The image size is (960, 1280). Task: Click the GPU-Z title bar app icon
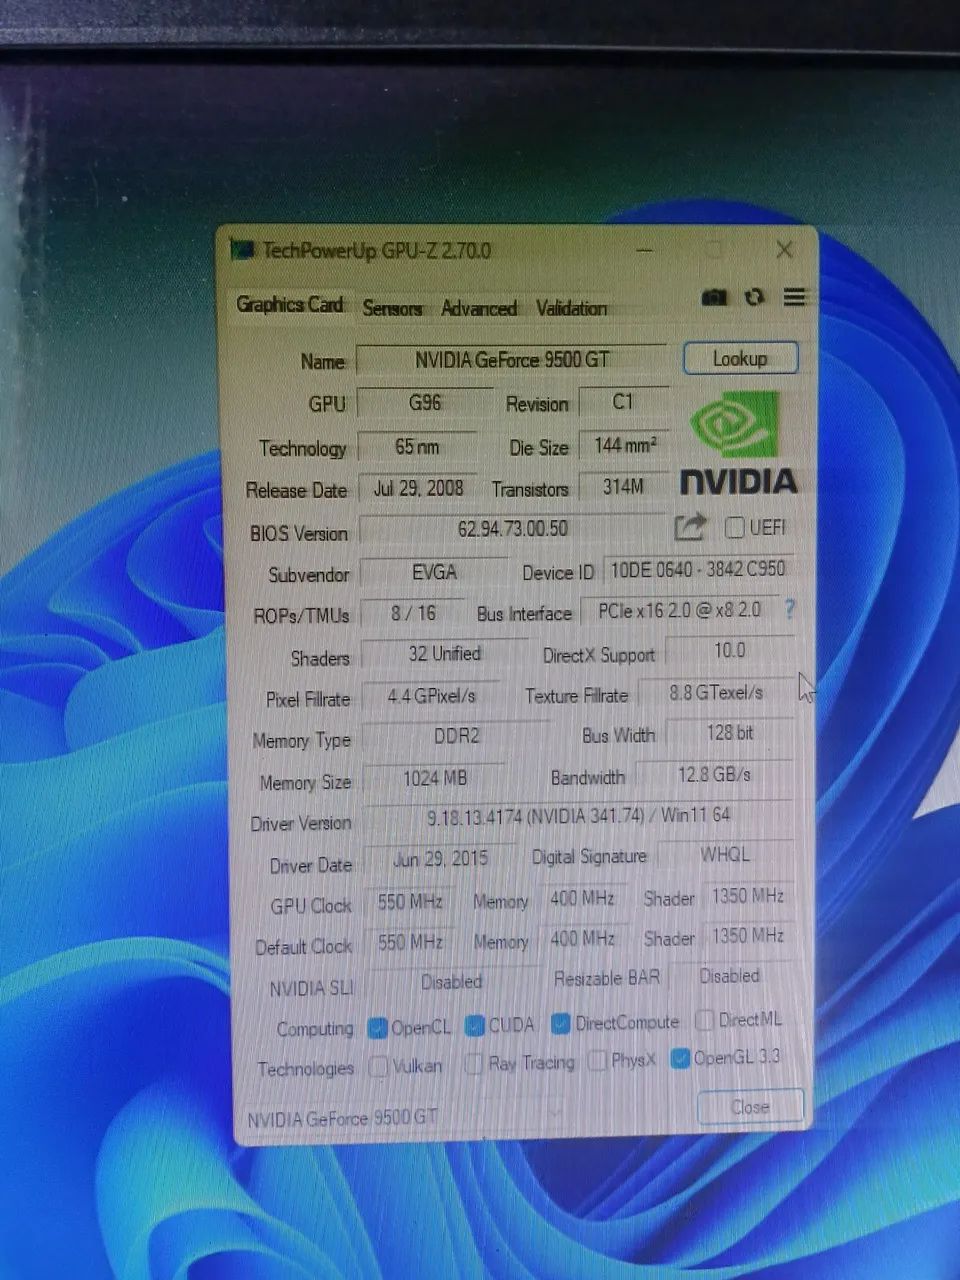pos(241,249)
